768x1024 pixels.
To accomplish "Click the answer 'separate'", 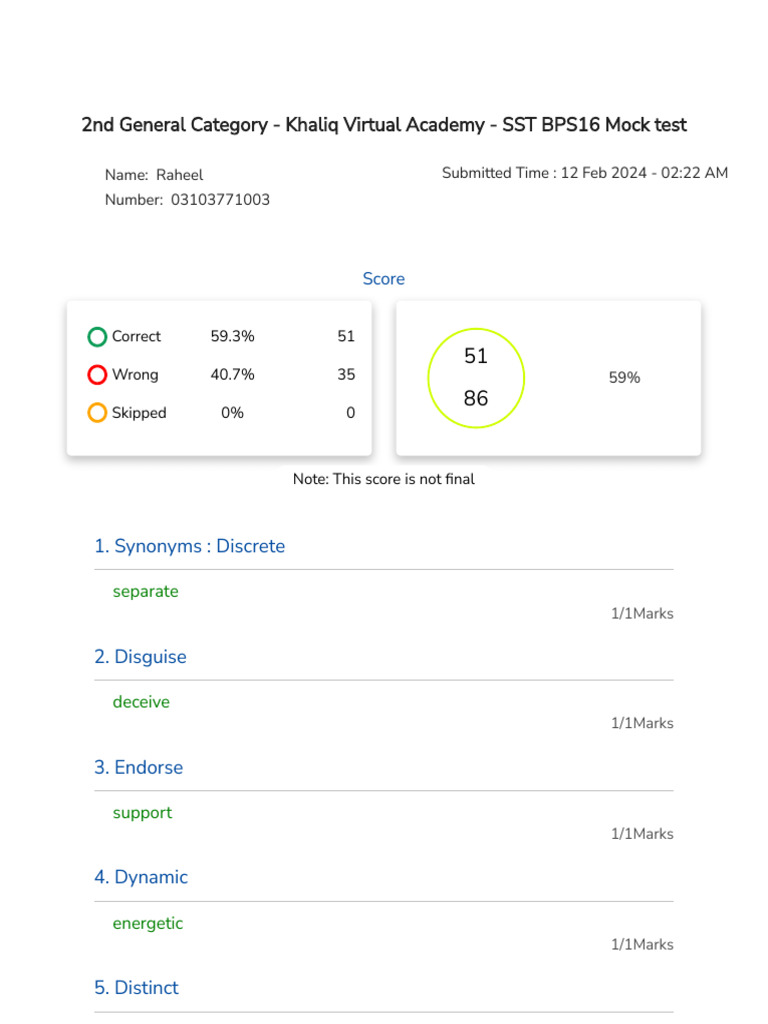I will [146, 591].
